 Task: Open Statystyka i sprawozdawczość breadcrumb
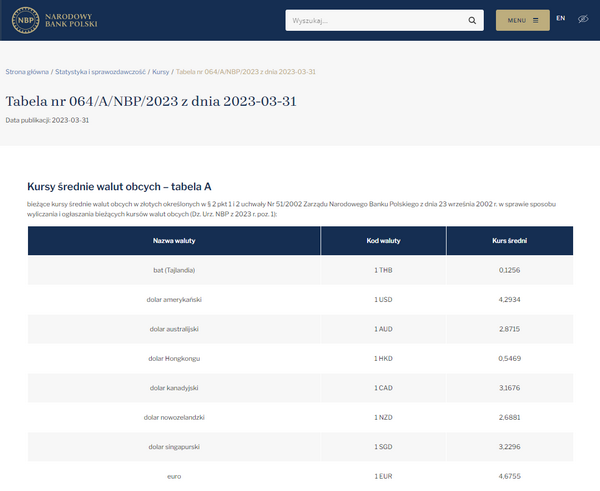pos(100,72)
